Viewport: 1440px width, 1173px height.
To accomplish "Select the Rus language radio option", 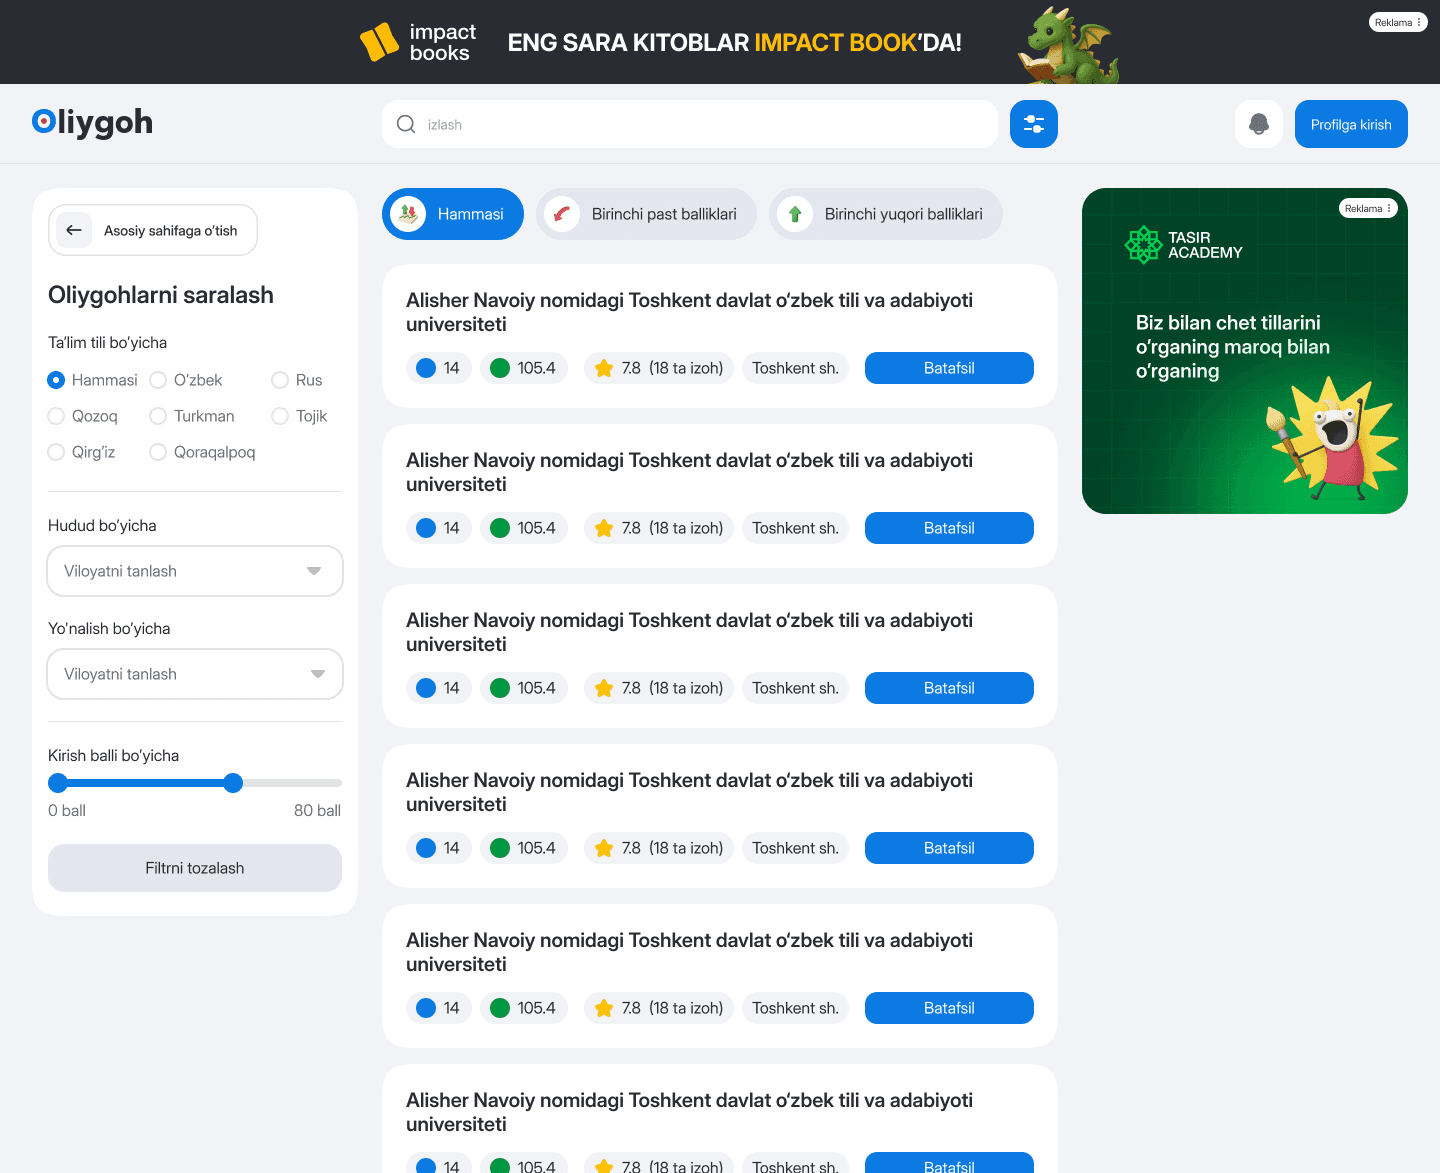I will coord(280,380).
